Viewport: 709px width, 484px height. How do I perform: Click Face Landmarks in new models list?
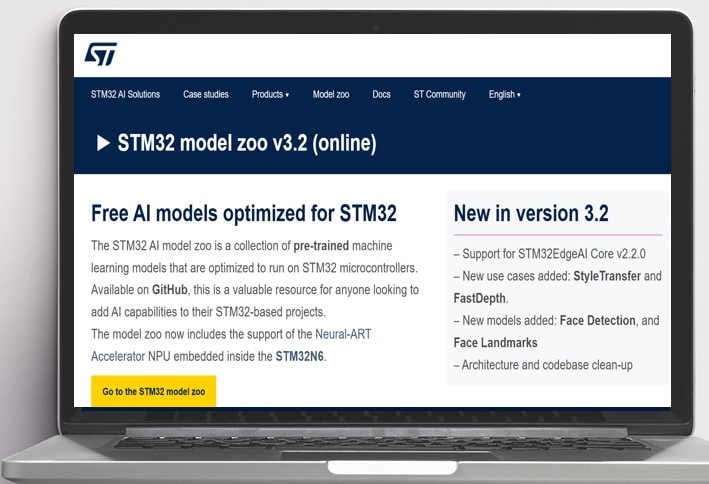[x=495, y=343]
